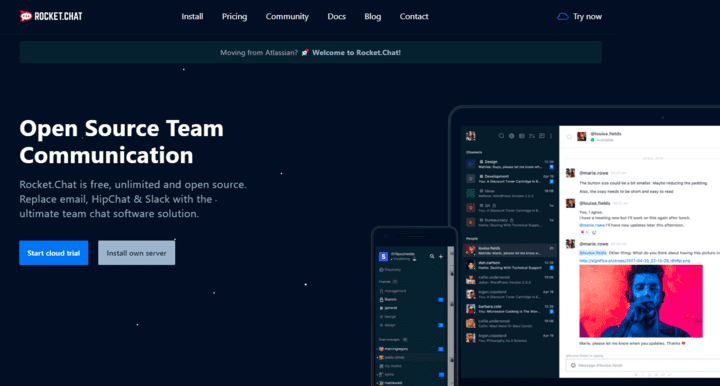Screen dimensions: 720x386
Task: Open don.carlson conversation
Action: pos(510,265)
